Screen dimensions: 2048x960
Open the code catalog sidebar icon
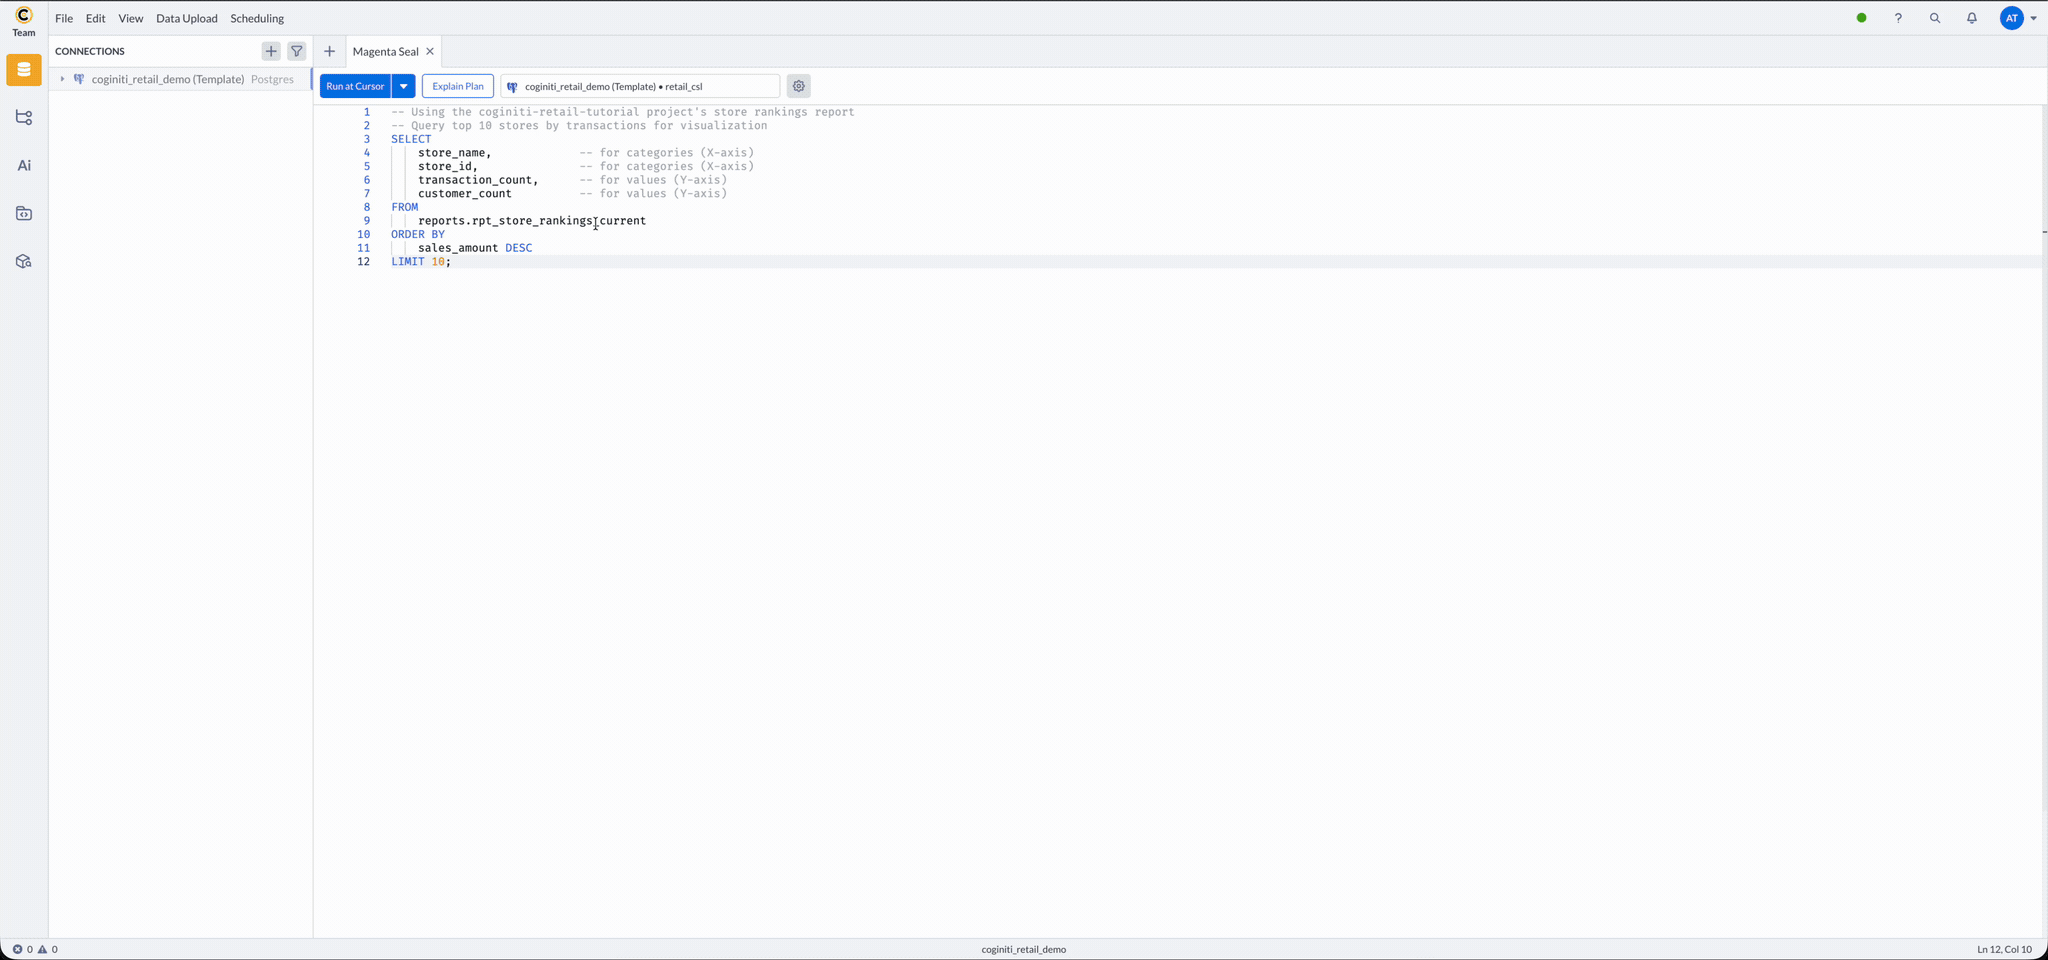(x=23, y=213)
